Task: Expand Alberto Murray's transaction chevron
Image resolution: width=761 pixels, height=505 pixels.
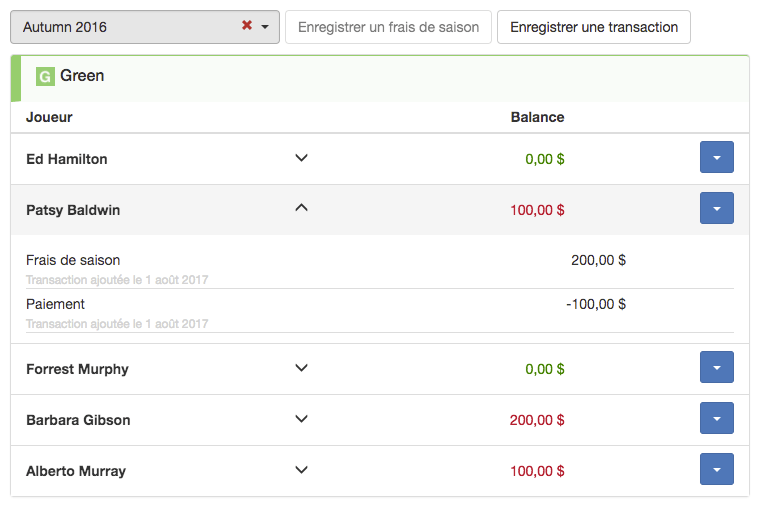Action: pyautogui.click(x=301, y=470)
